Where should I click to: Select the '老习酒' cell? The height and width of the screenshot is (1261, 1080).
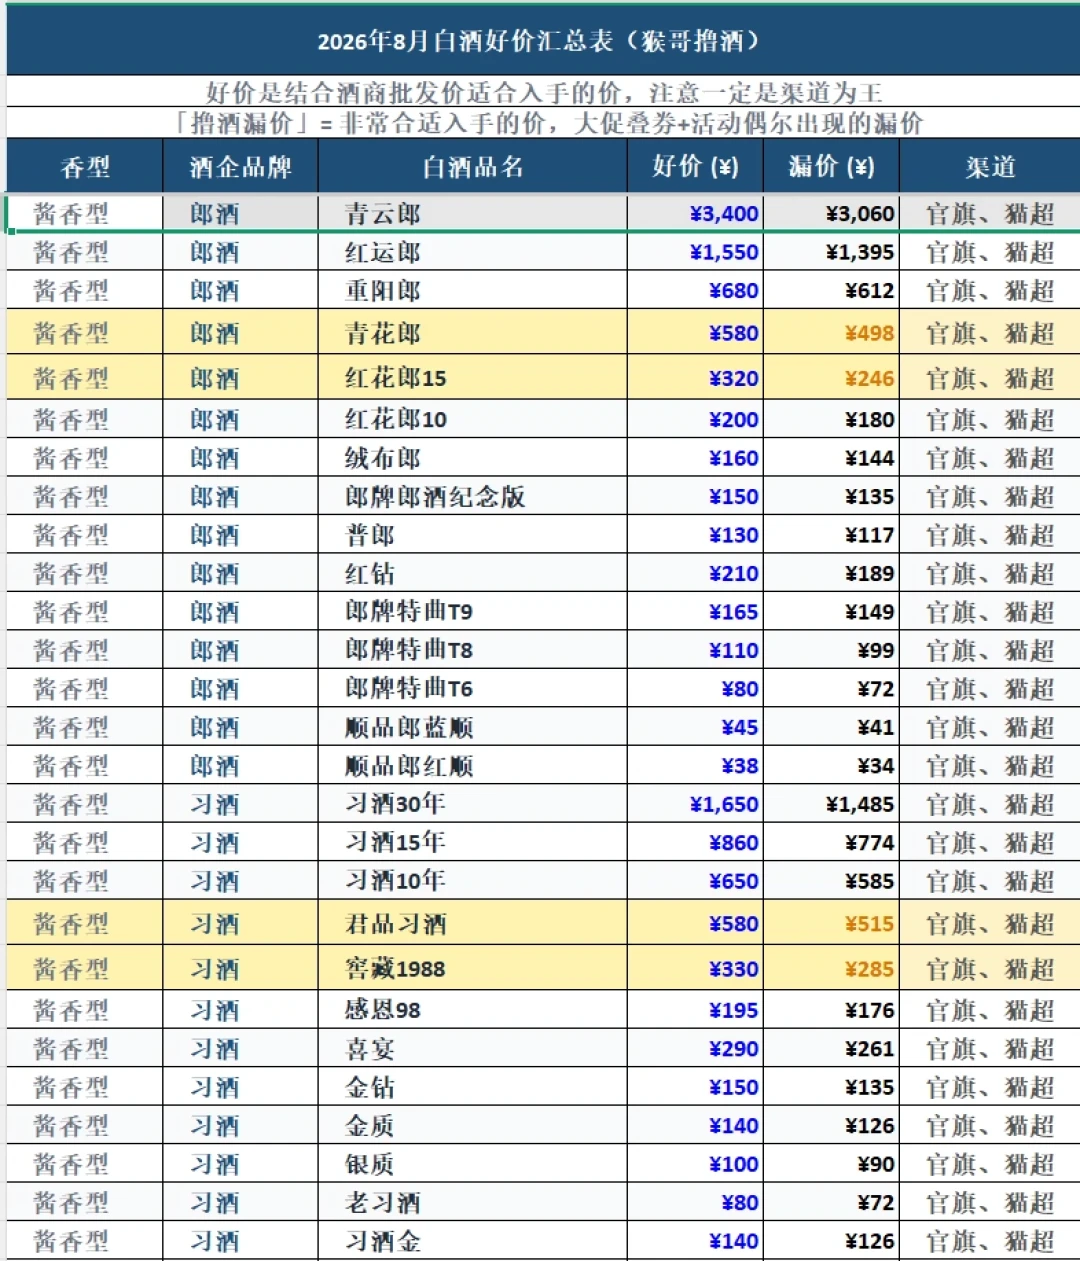(473, 1202)
